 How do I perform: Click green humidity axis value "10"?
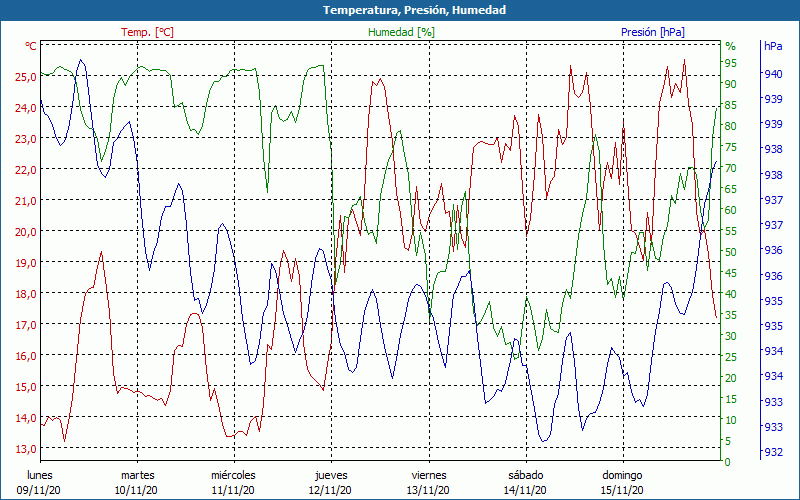click(731, 420)
